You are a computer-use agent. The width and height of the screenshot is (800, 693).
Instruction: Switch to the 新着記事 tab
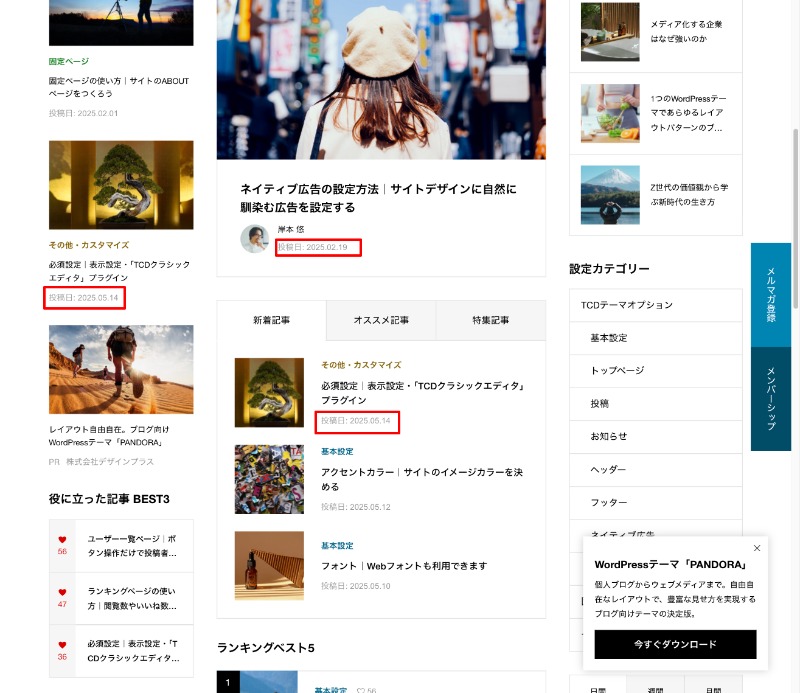[271, 320]
